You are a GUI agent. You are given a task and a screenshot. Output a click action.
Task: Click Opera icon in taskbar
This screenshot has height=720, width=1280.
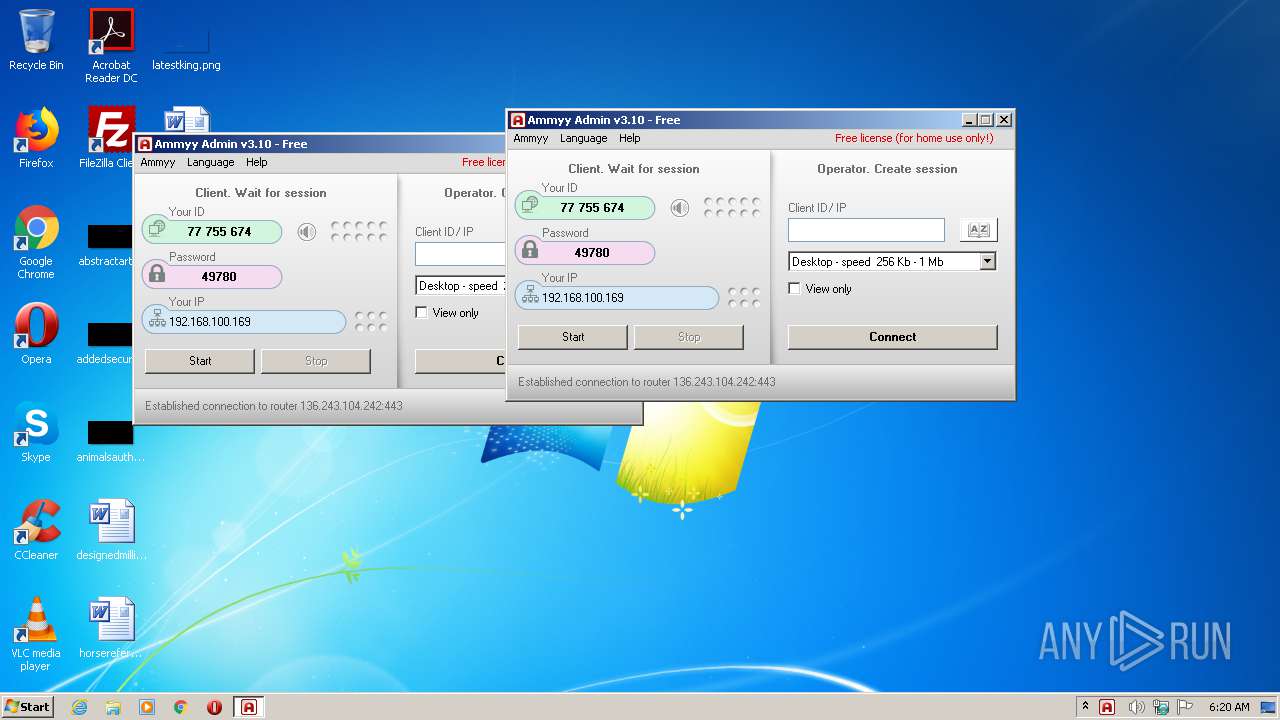214,707
